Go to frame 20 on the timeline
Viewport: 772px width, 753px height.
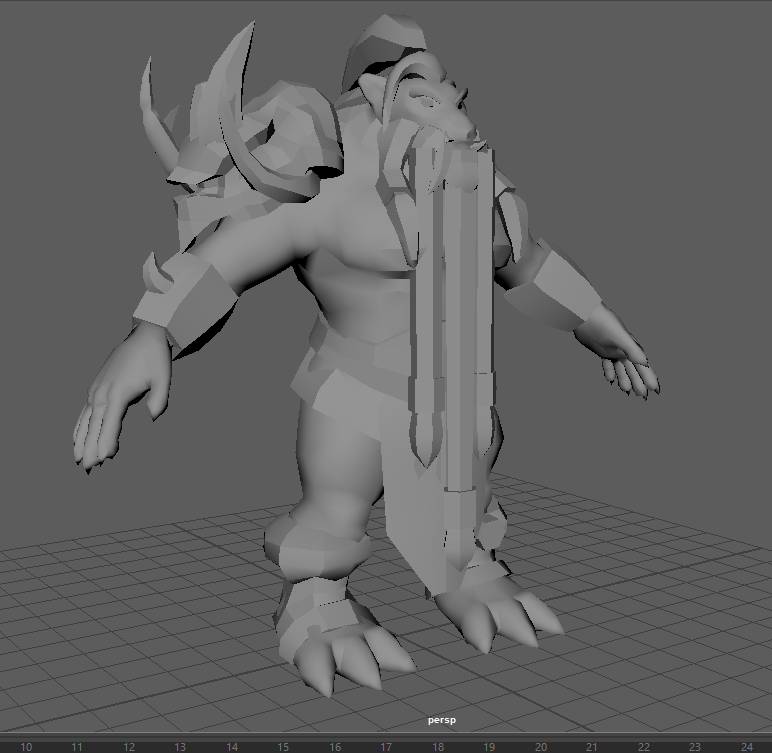tap(541, 747)
